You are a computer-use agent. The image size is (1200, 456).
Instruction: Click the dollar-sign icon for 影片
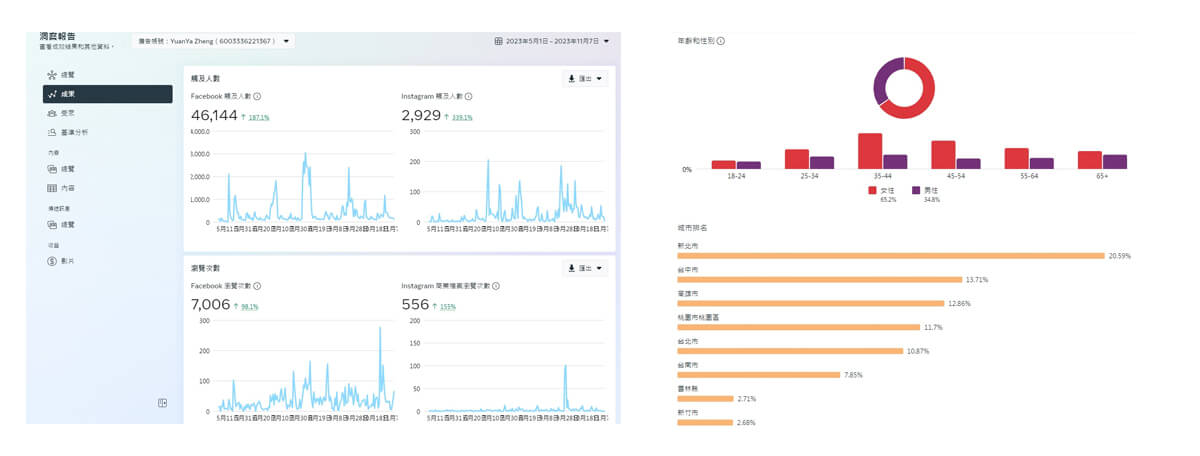tap(51, 261)
